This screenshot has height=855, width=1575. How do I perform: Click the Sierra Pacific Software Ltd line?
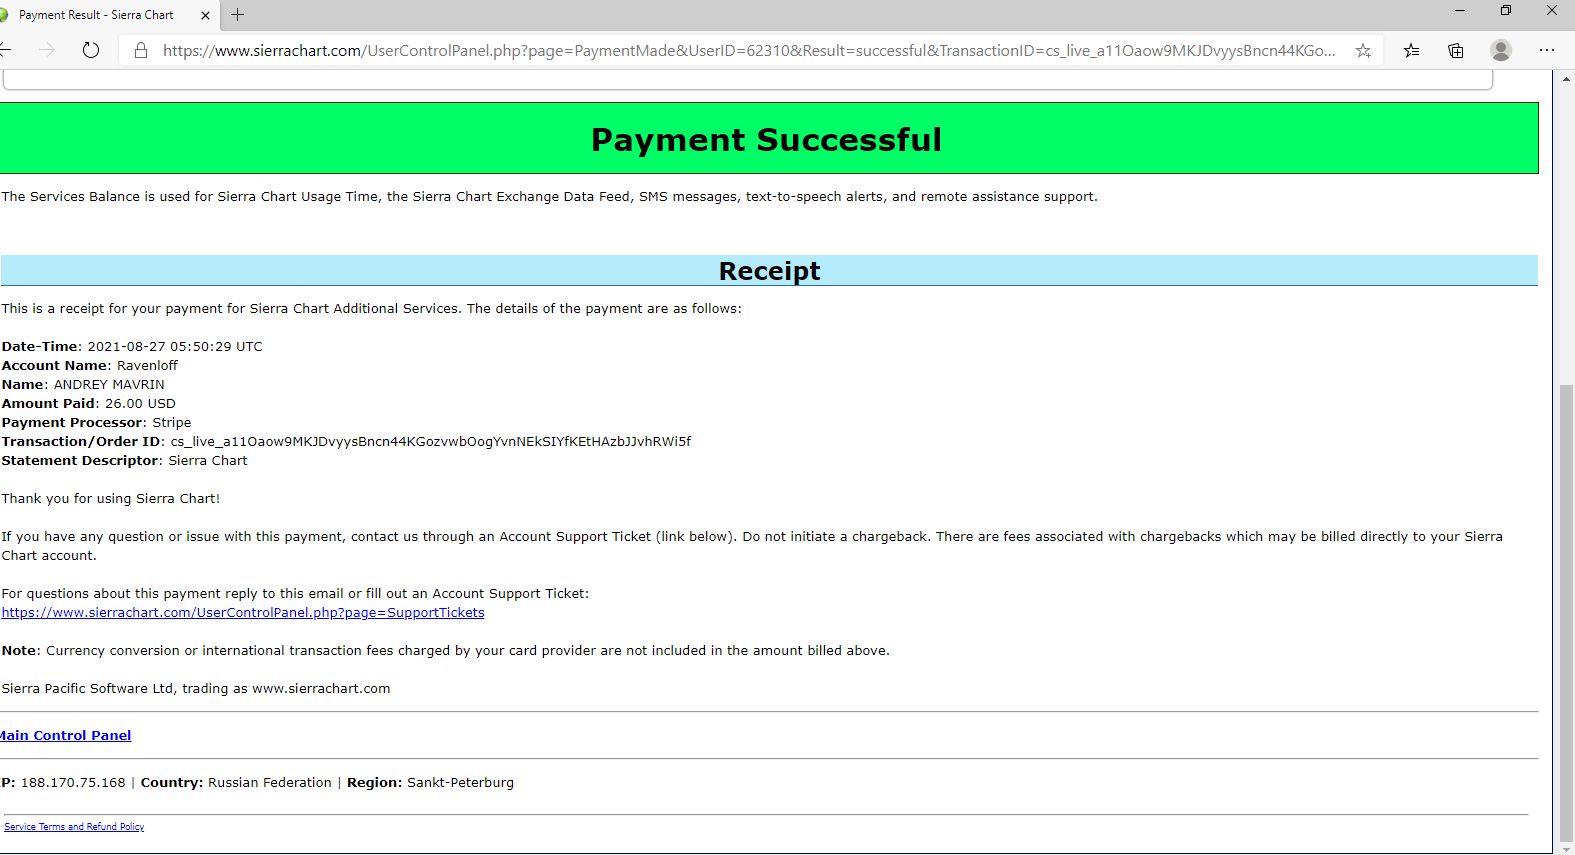pyautogui.click(x=196, y=689)
